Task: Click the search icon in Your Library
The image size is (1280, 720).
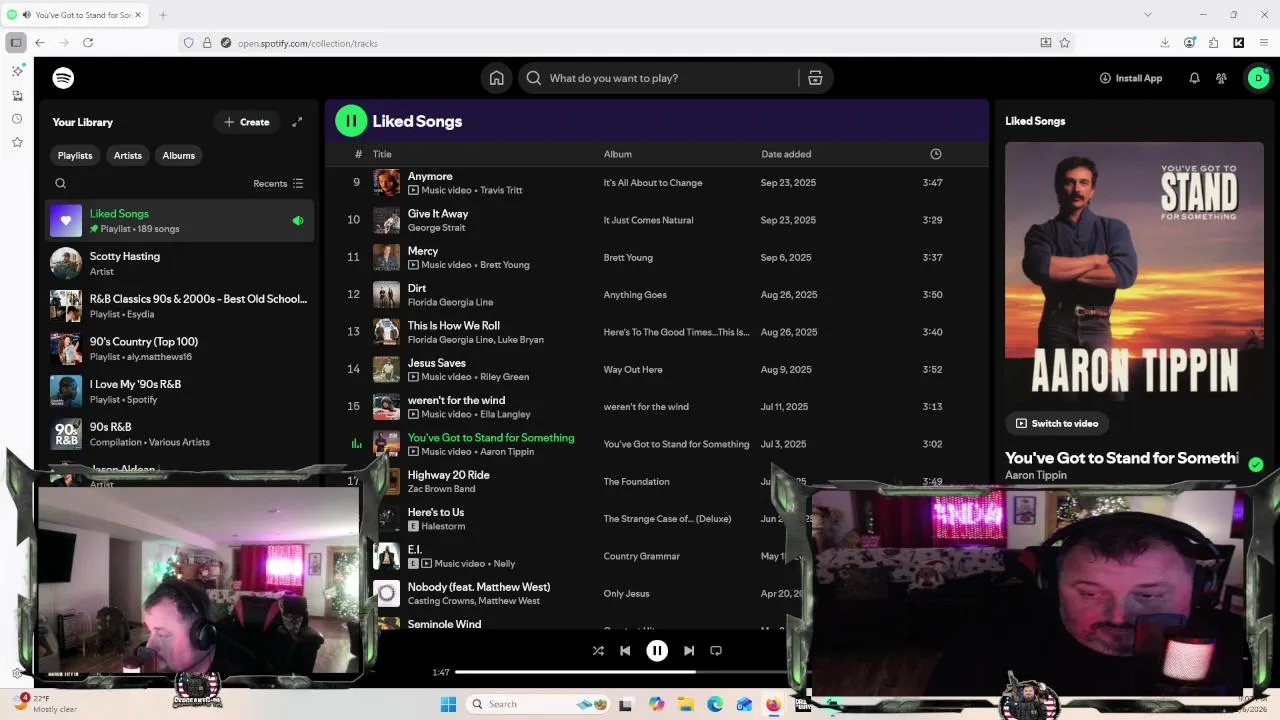Action: click(60, 183)
